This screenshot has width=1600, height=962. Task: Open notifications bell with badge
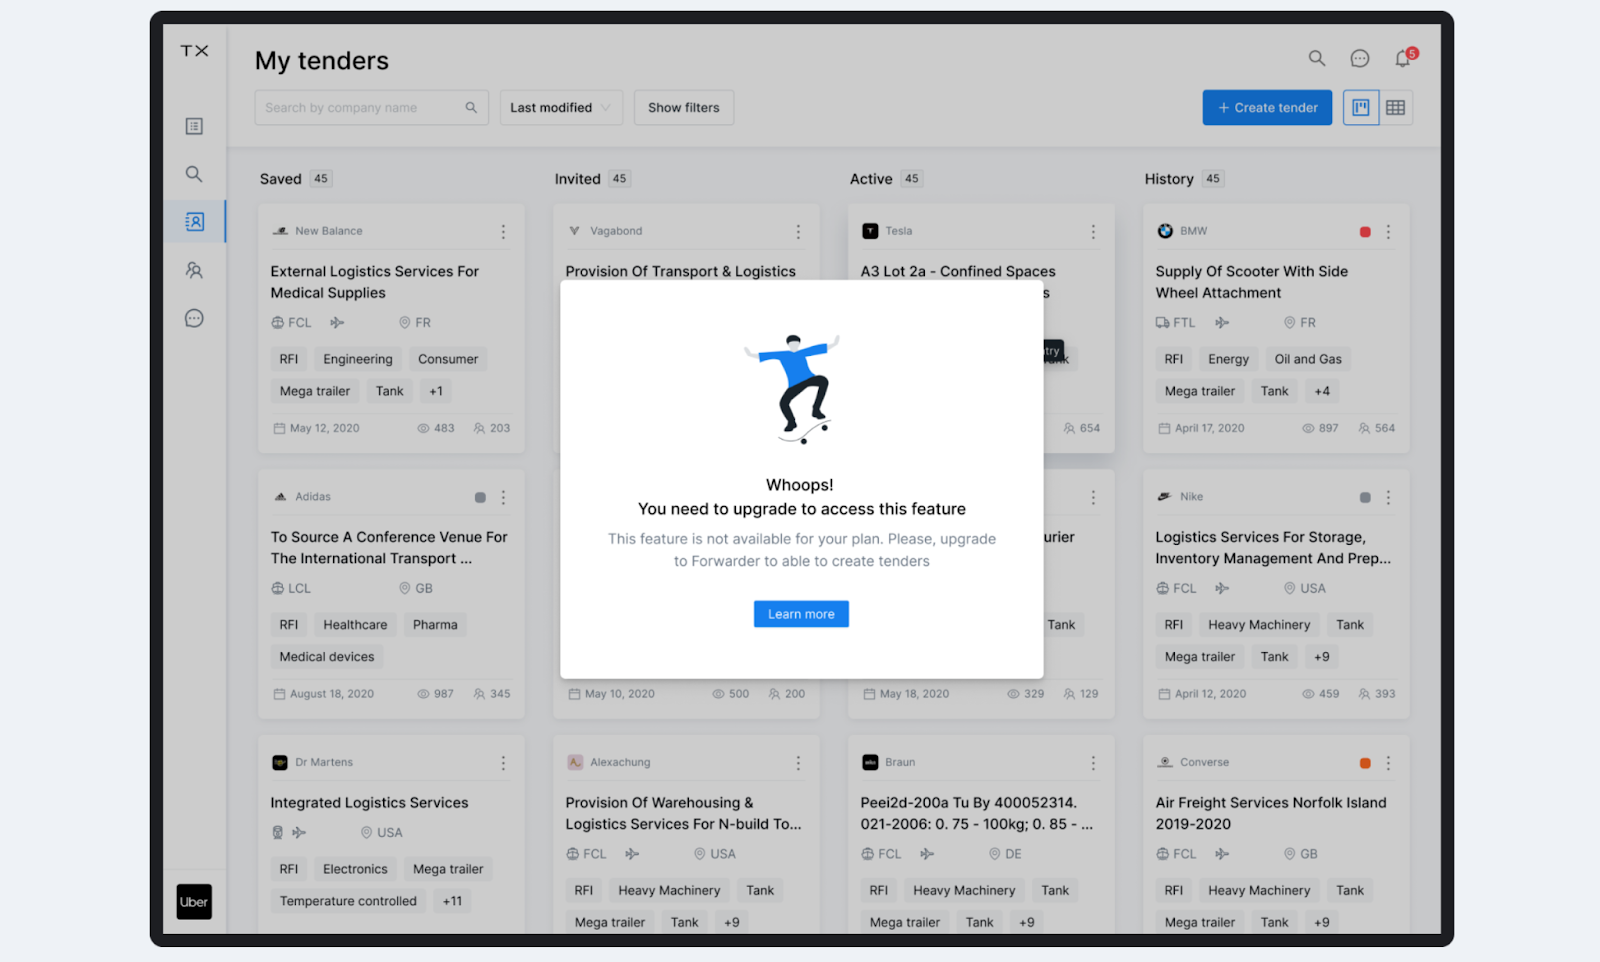coord(1404,58)
